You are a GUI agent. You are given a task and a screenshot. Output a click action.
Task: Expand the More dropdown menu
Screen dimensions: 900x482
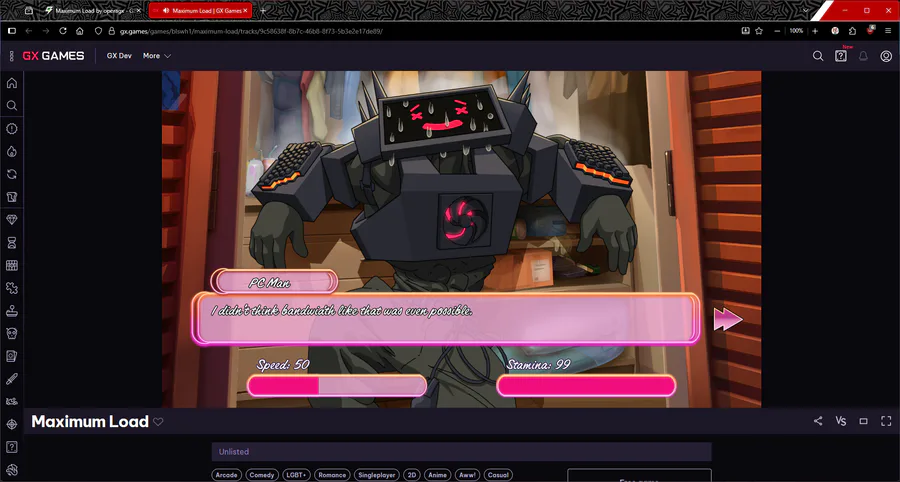click(x=157, y=56)
